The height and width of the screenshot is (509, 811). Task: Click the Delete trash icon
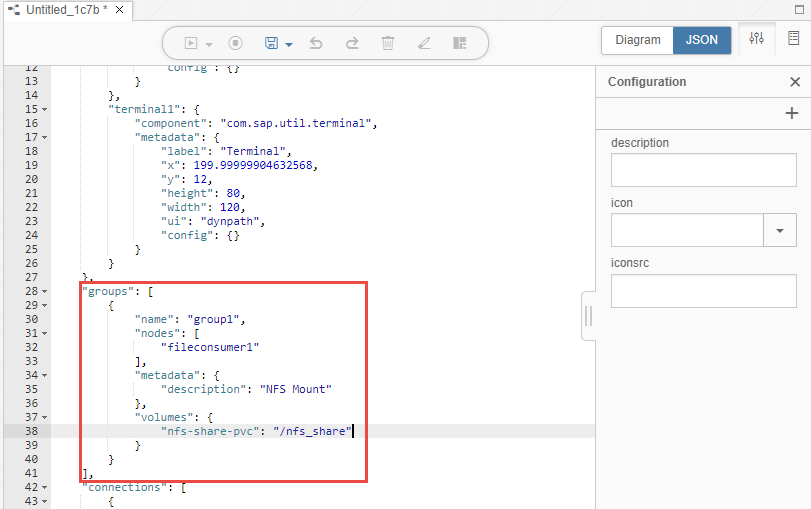click(388, 44)
